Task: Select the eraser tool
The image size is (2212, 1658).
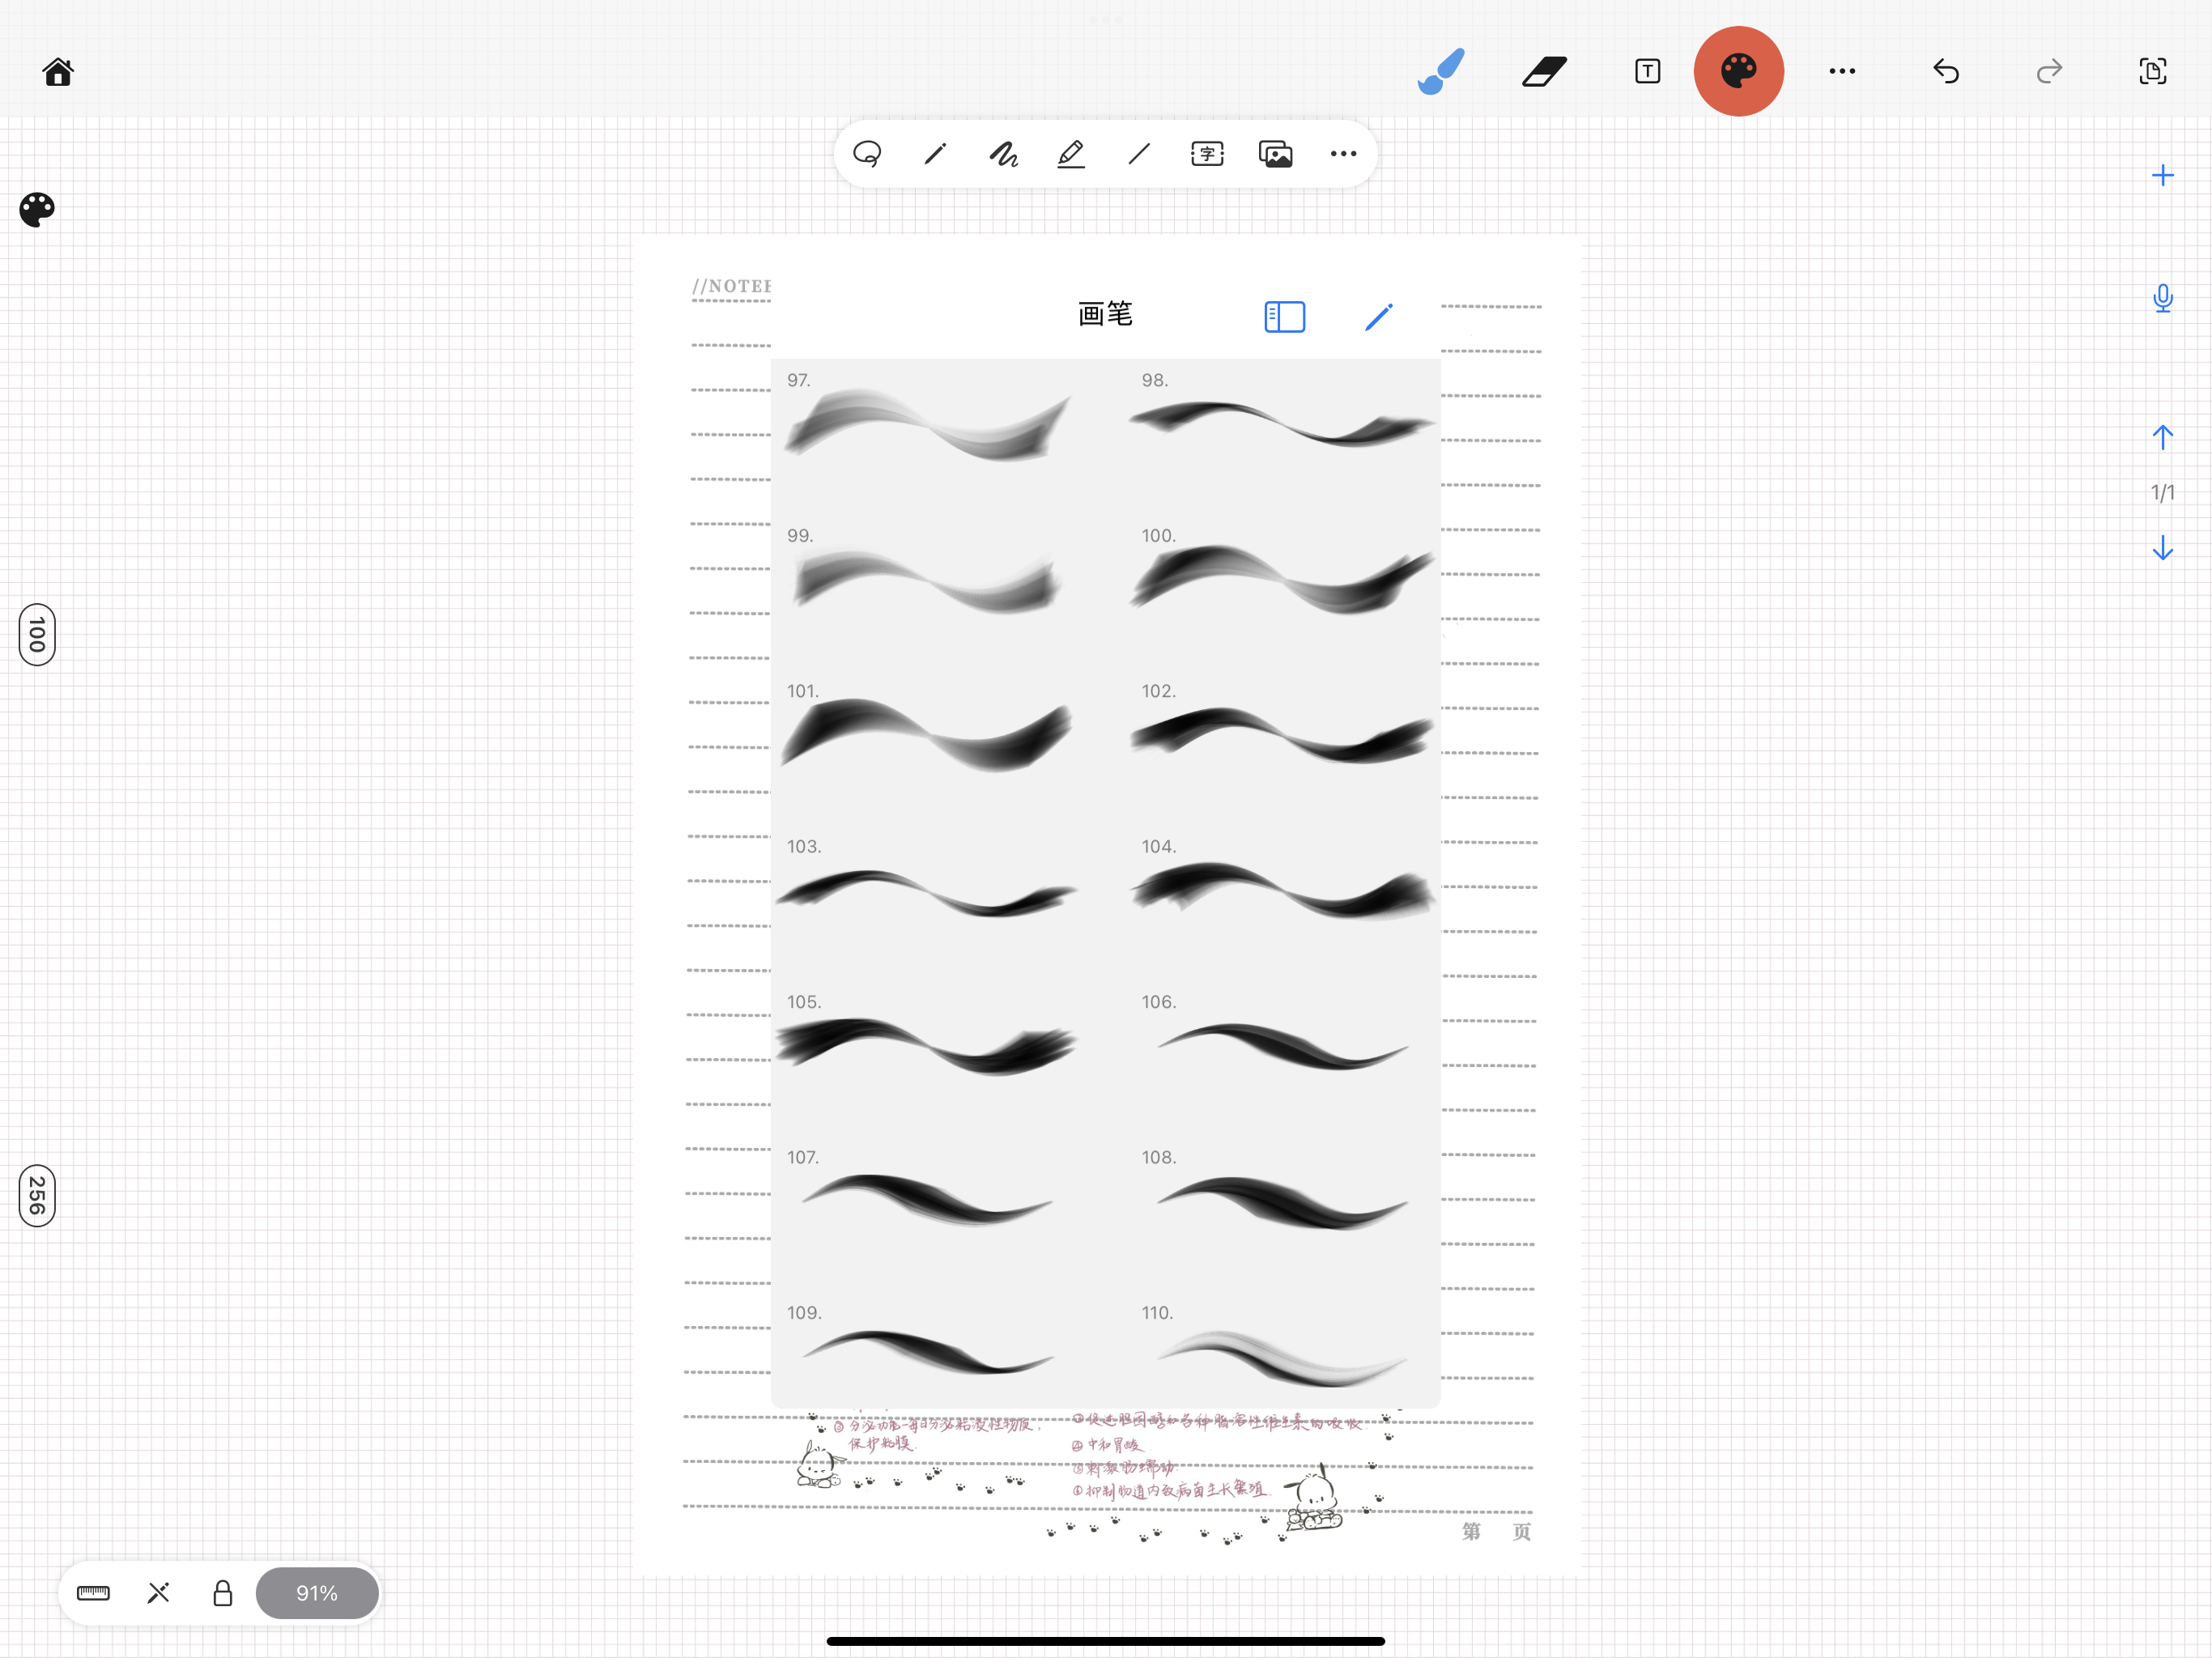Action: [1544, 72]
